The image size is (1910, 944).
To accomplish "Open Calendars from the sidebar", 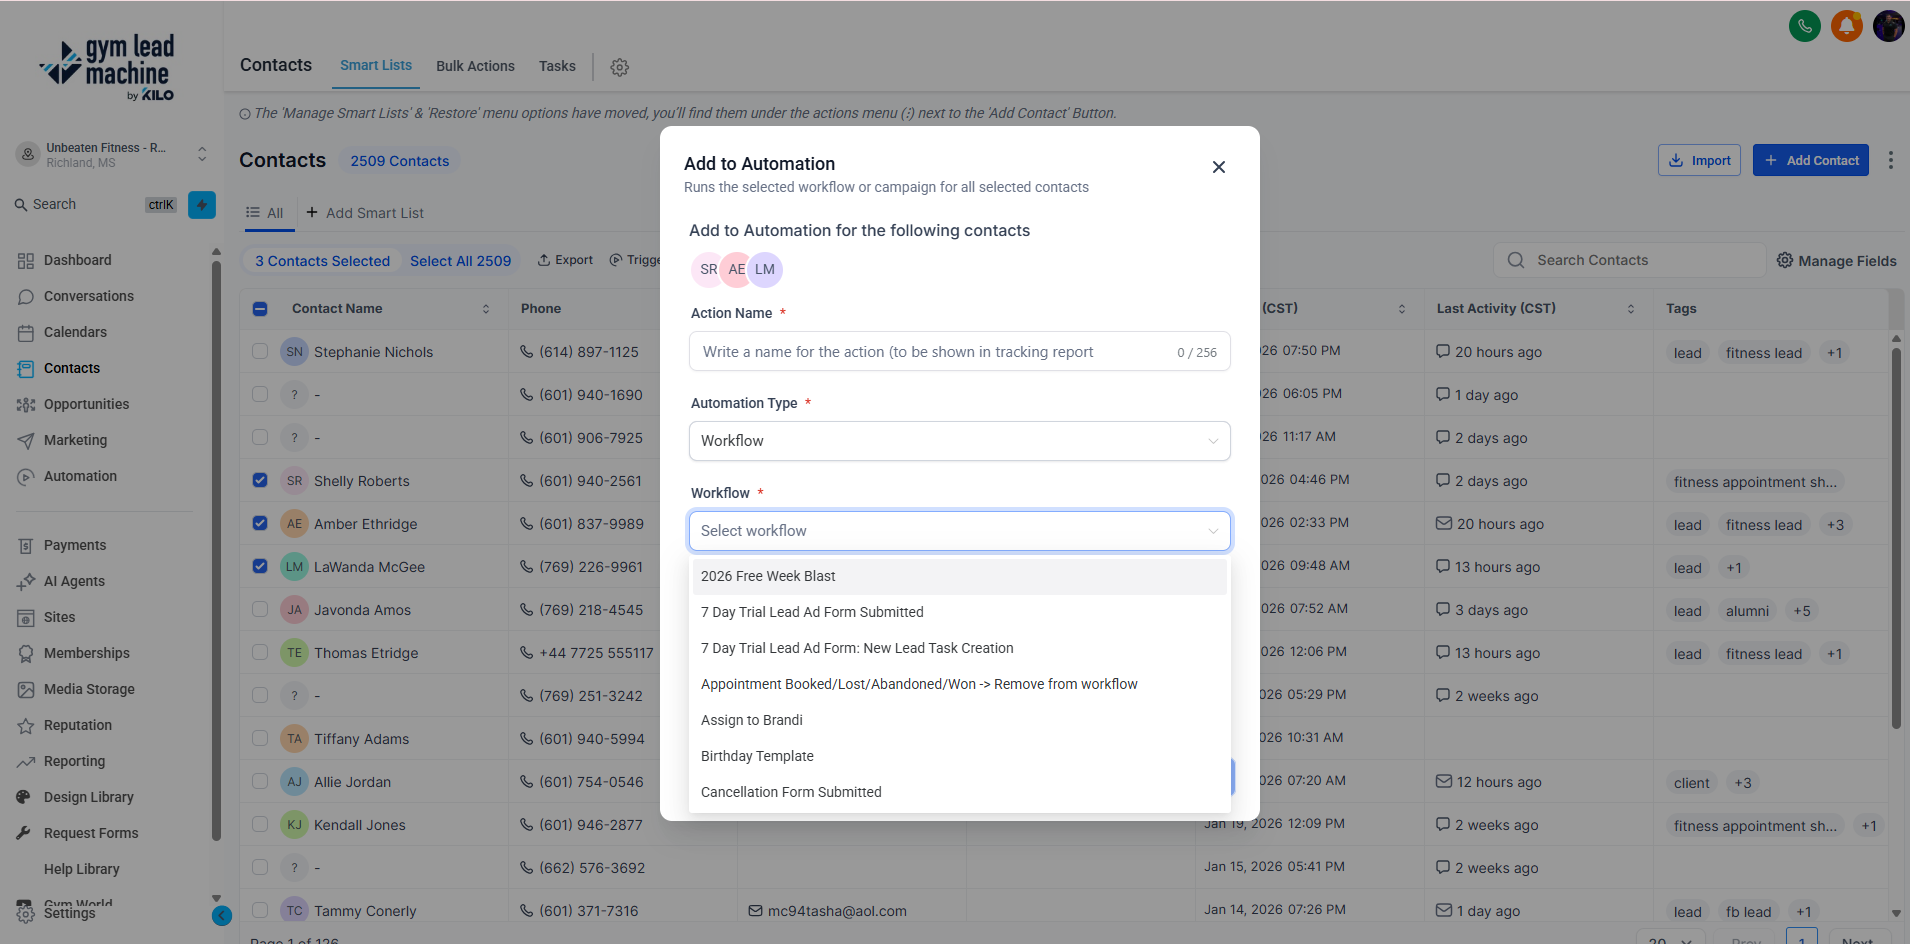I will (x=75, y=332).
